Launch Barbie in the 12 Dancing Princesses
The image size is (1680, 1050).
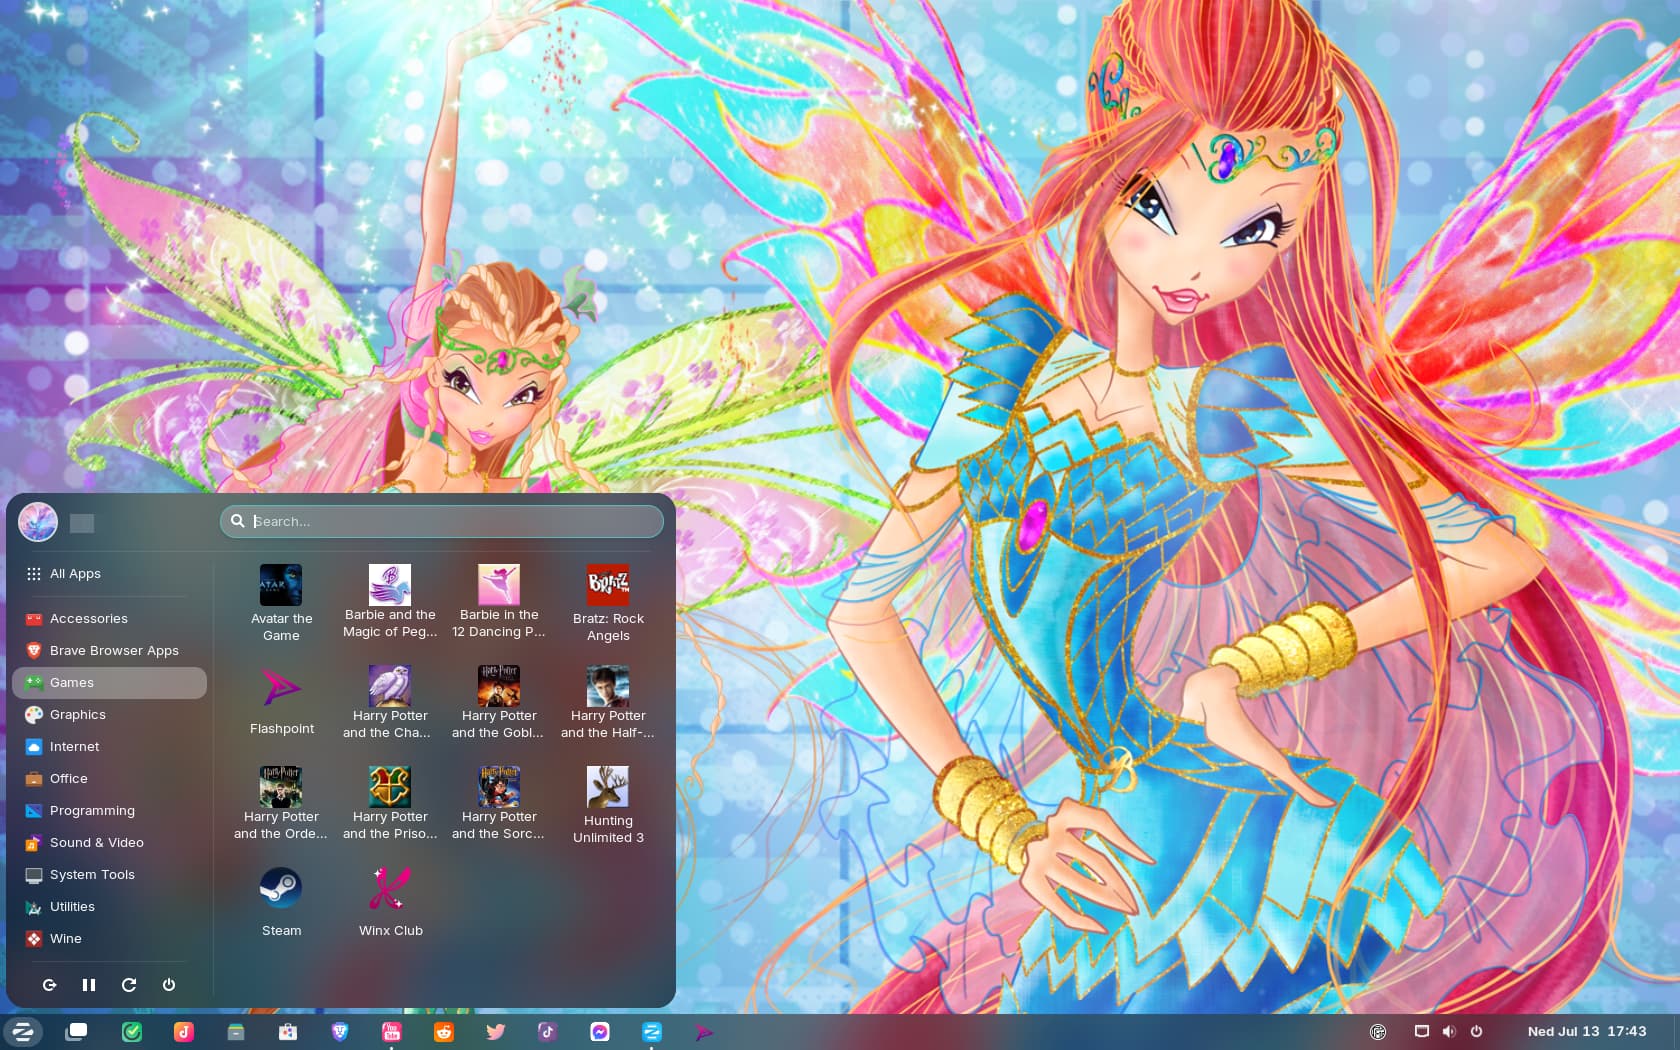[x=499, y=603]
